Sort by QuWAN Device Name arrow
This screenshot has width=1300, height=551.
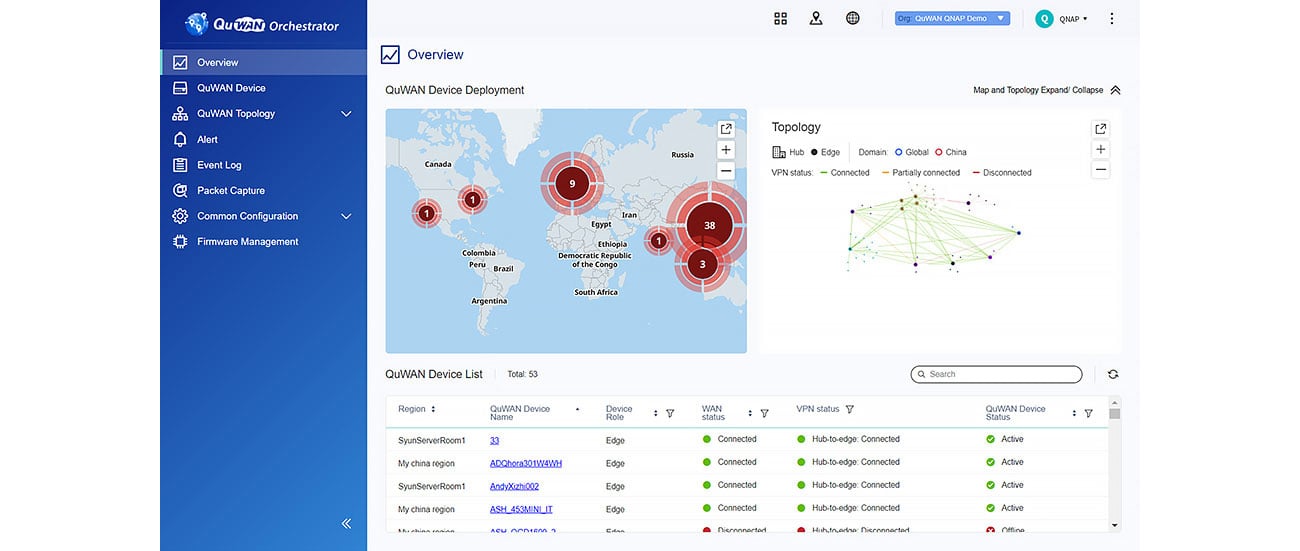pos(577,409)
